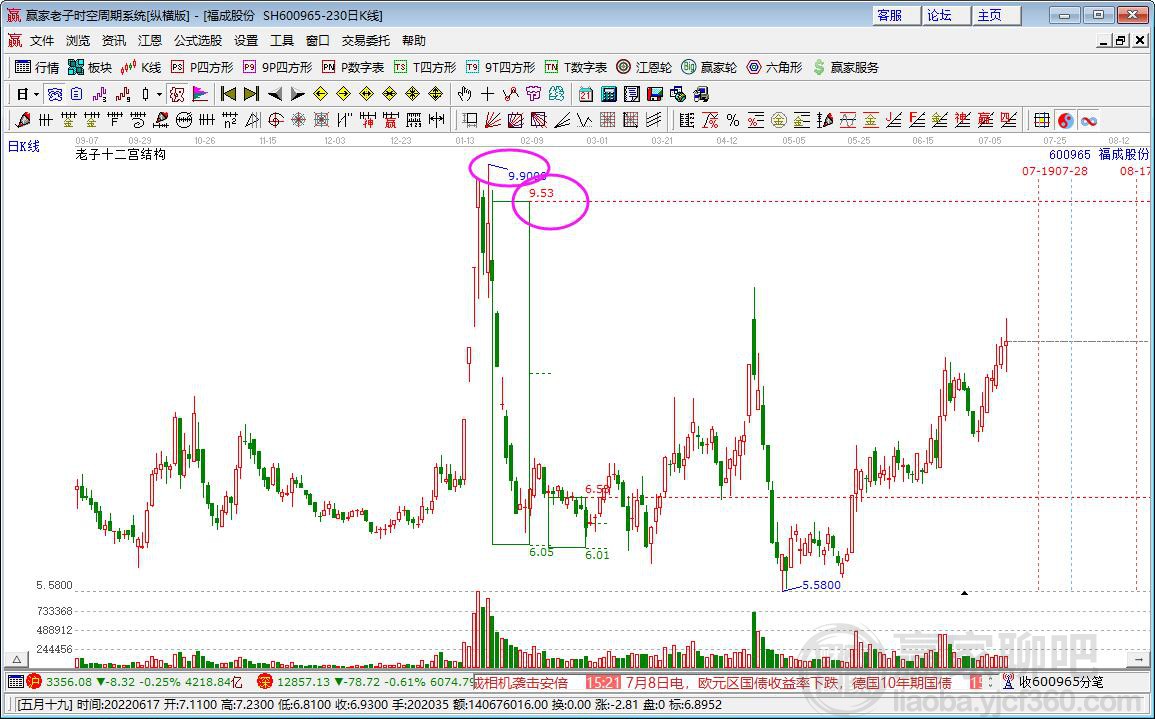Open the P四方形 tool

(x=202, y=68)
